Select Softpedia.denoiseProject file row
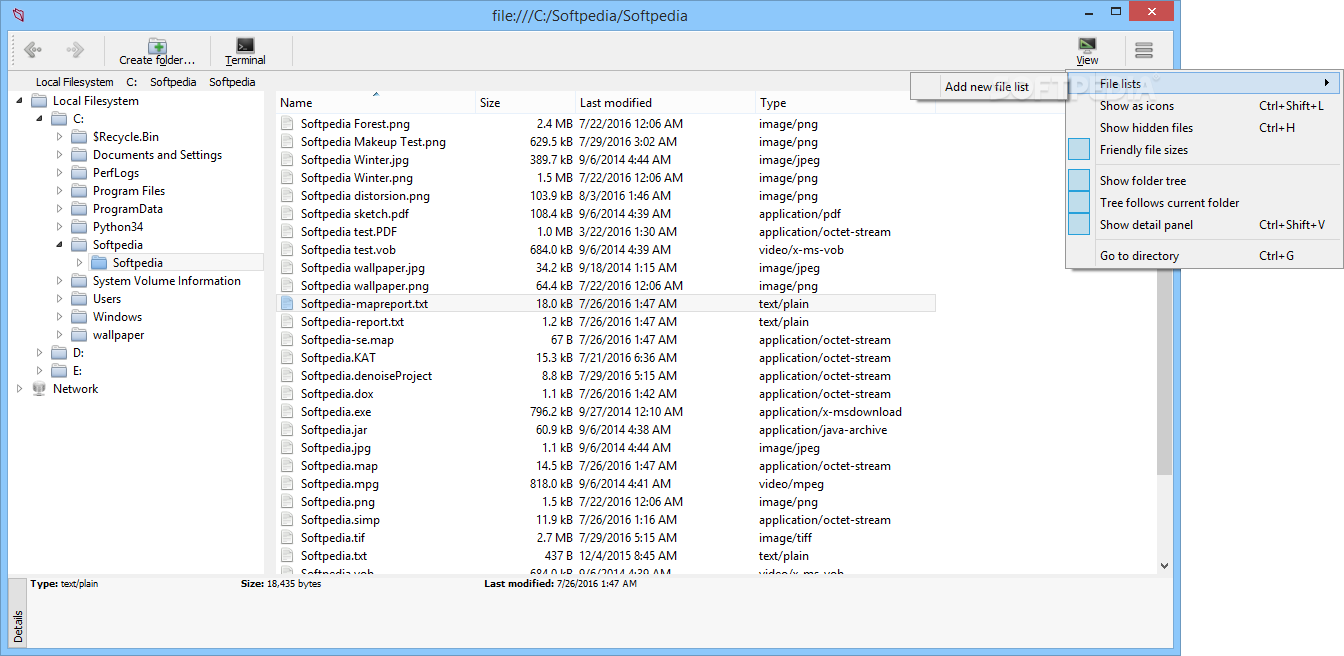Viewport: 1344px width, 656px height. (605, 376)
